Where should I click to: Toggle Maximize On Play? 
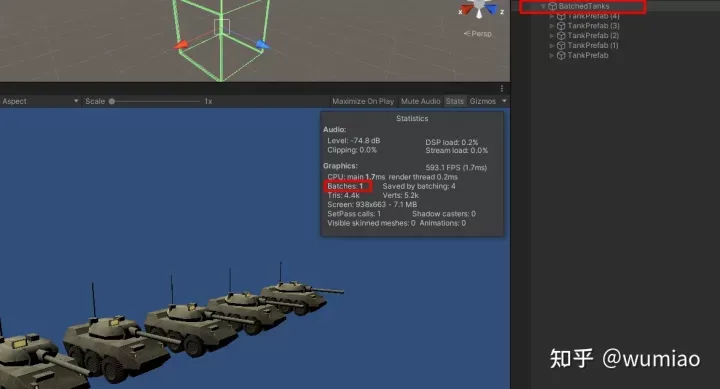point(363,101)
